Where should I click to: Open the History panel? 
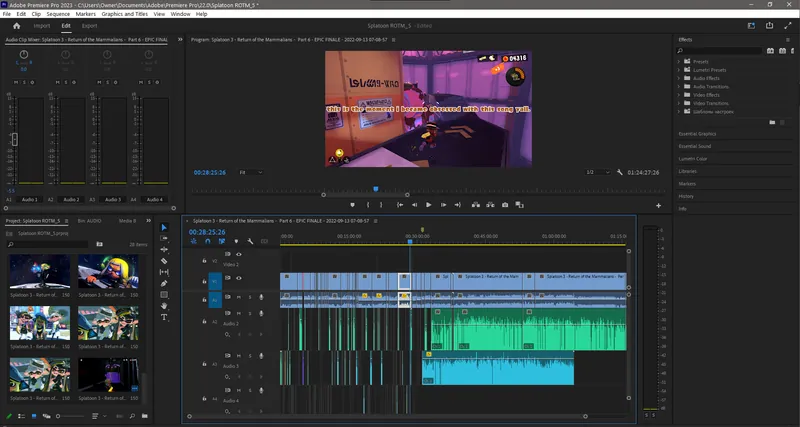(x=686, y=196)
